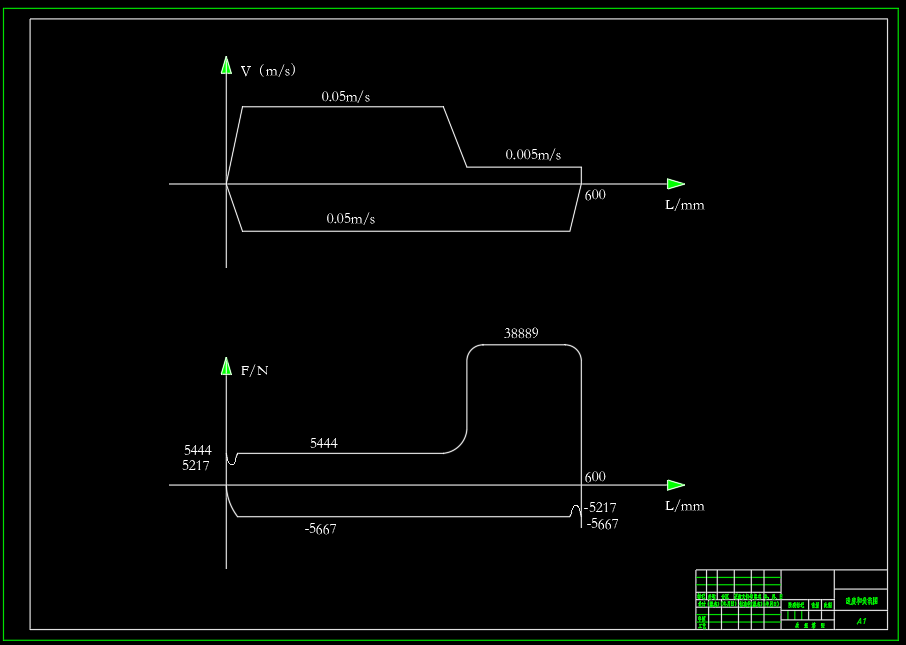The width and height of the screenshot is (906, 645).
Task: Select the green drawing title text in the title block
Action: 861,601
